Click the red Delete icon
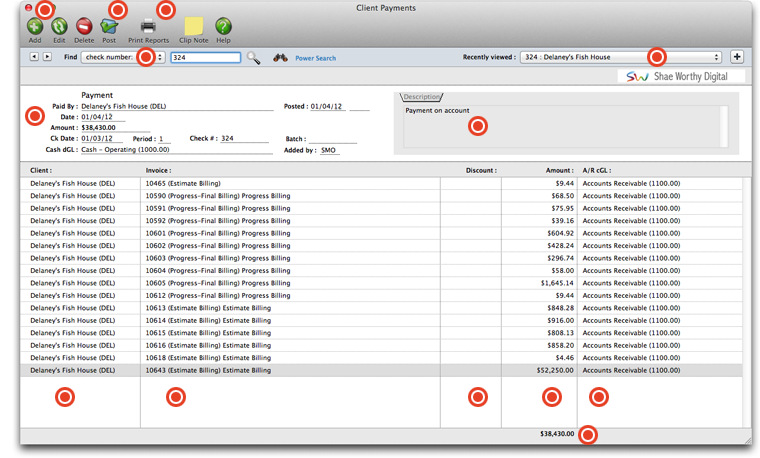 (x=84, y=26)
